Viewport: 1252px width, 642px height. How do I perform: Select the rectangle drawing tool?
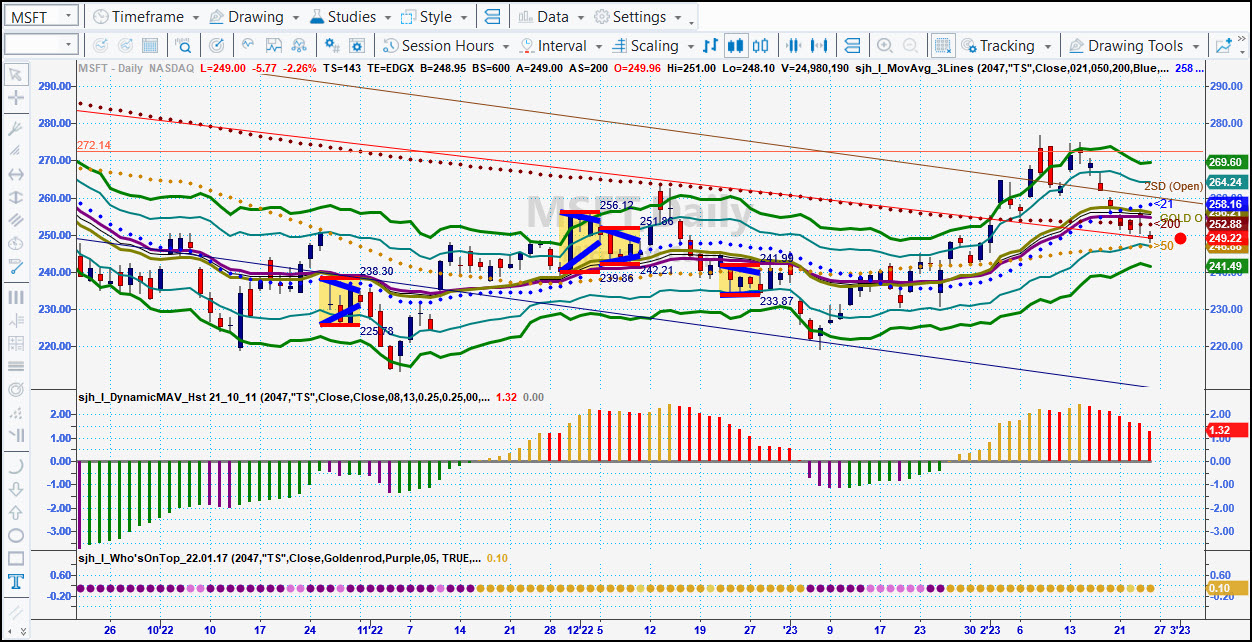tap(16, 558)
